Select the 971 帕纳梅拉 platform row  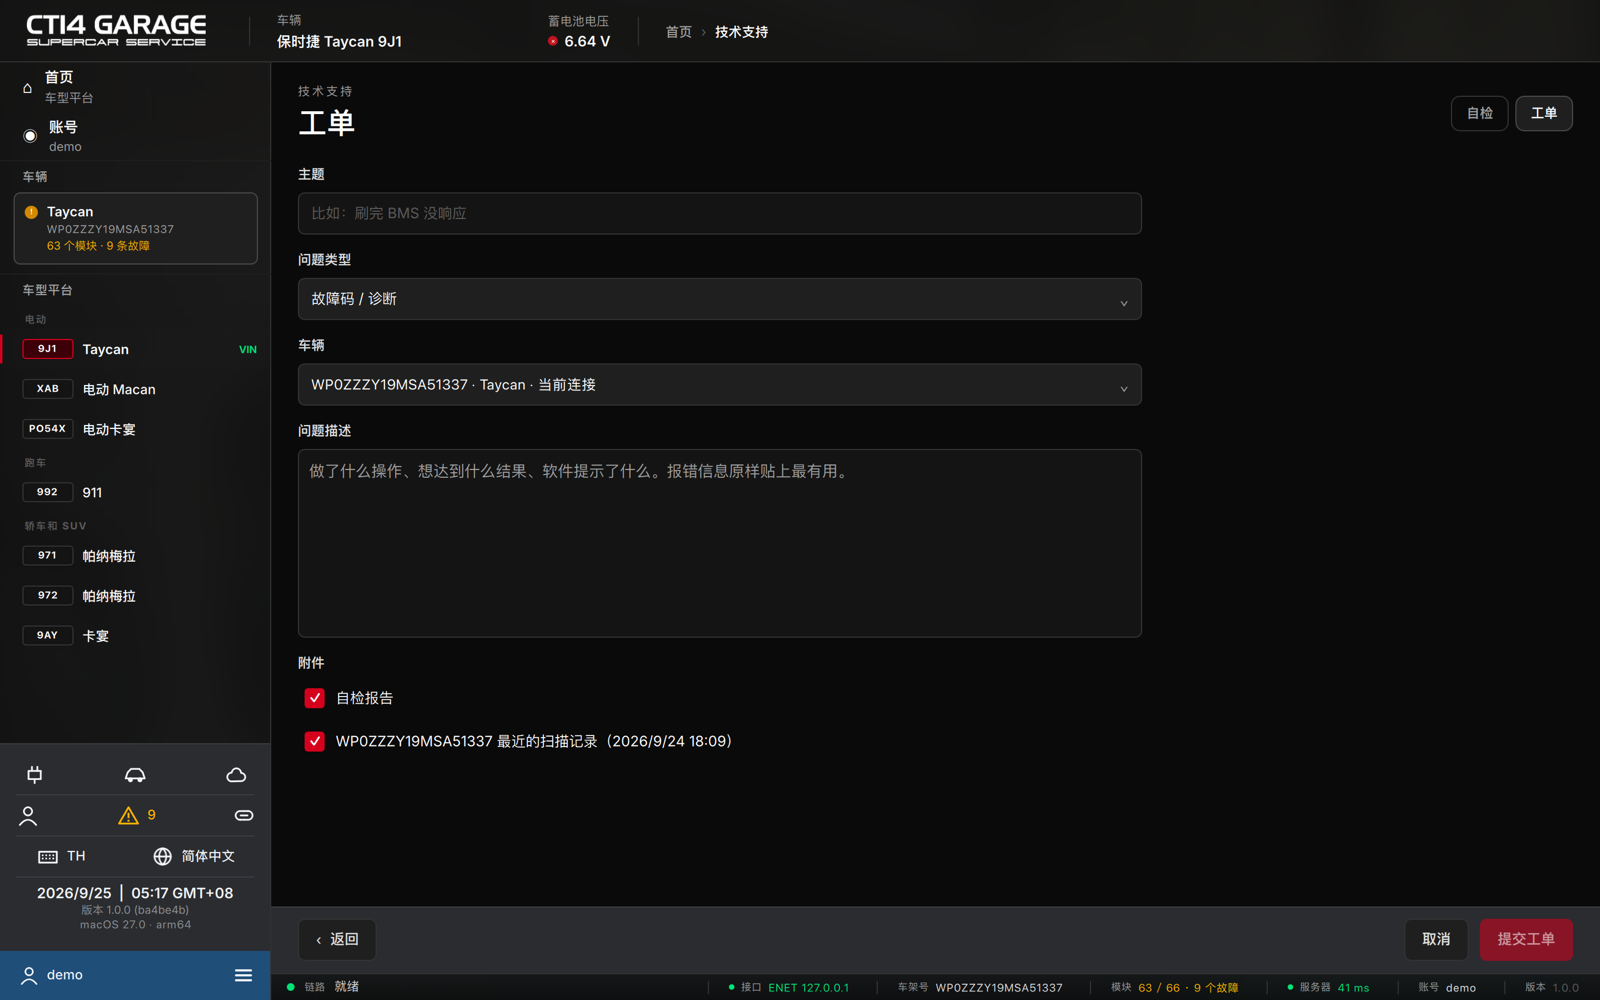tap(136, 556)
